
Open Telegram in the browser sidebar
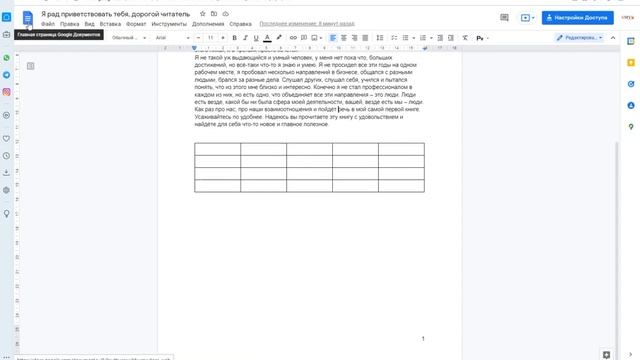pyautogui.click(x=6, y=75)
